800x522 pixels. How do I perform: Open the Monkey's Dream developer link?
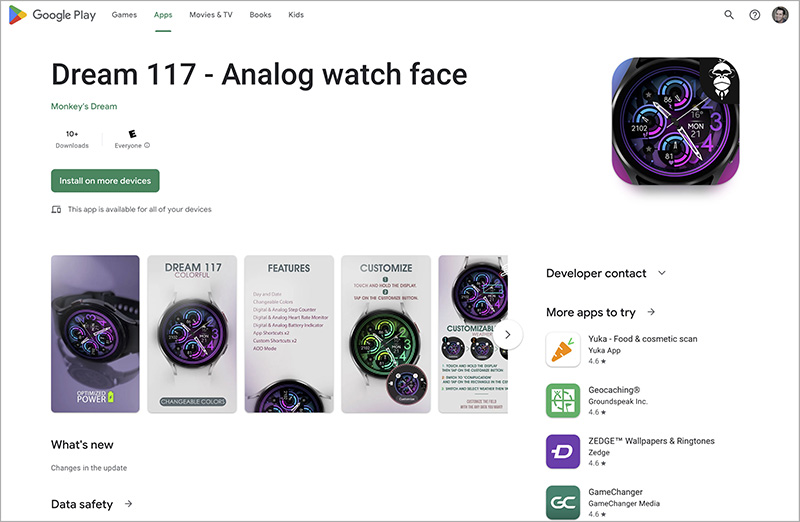tap(84, 106)
